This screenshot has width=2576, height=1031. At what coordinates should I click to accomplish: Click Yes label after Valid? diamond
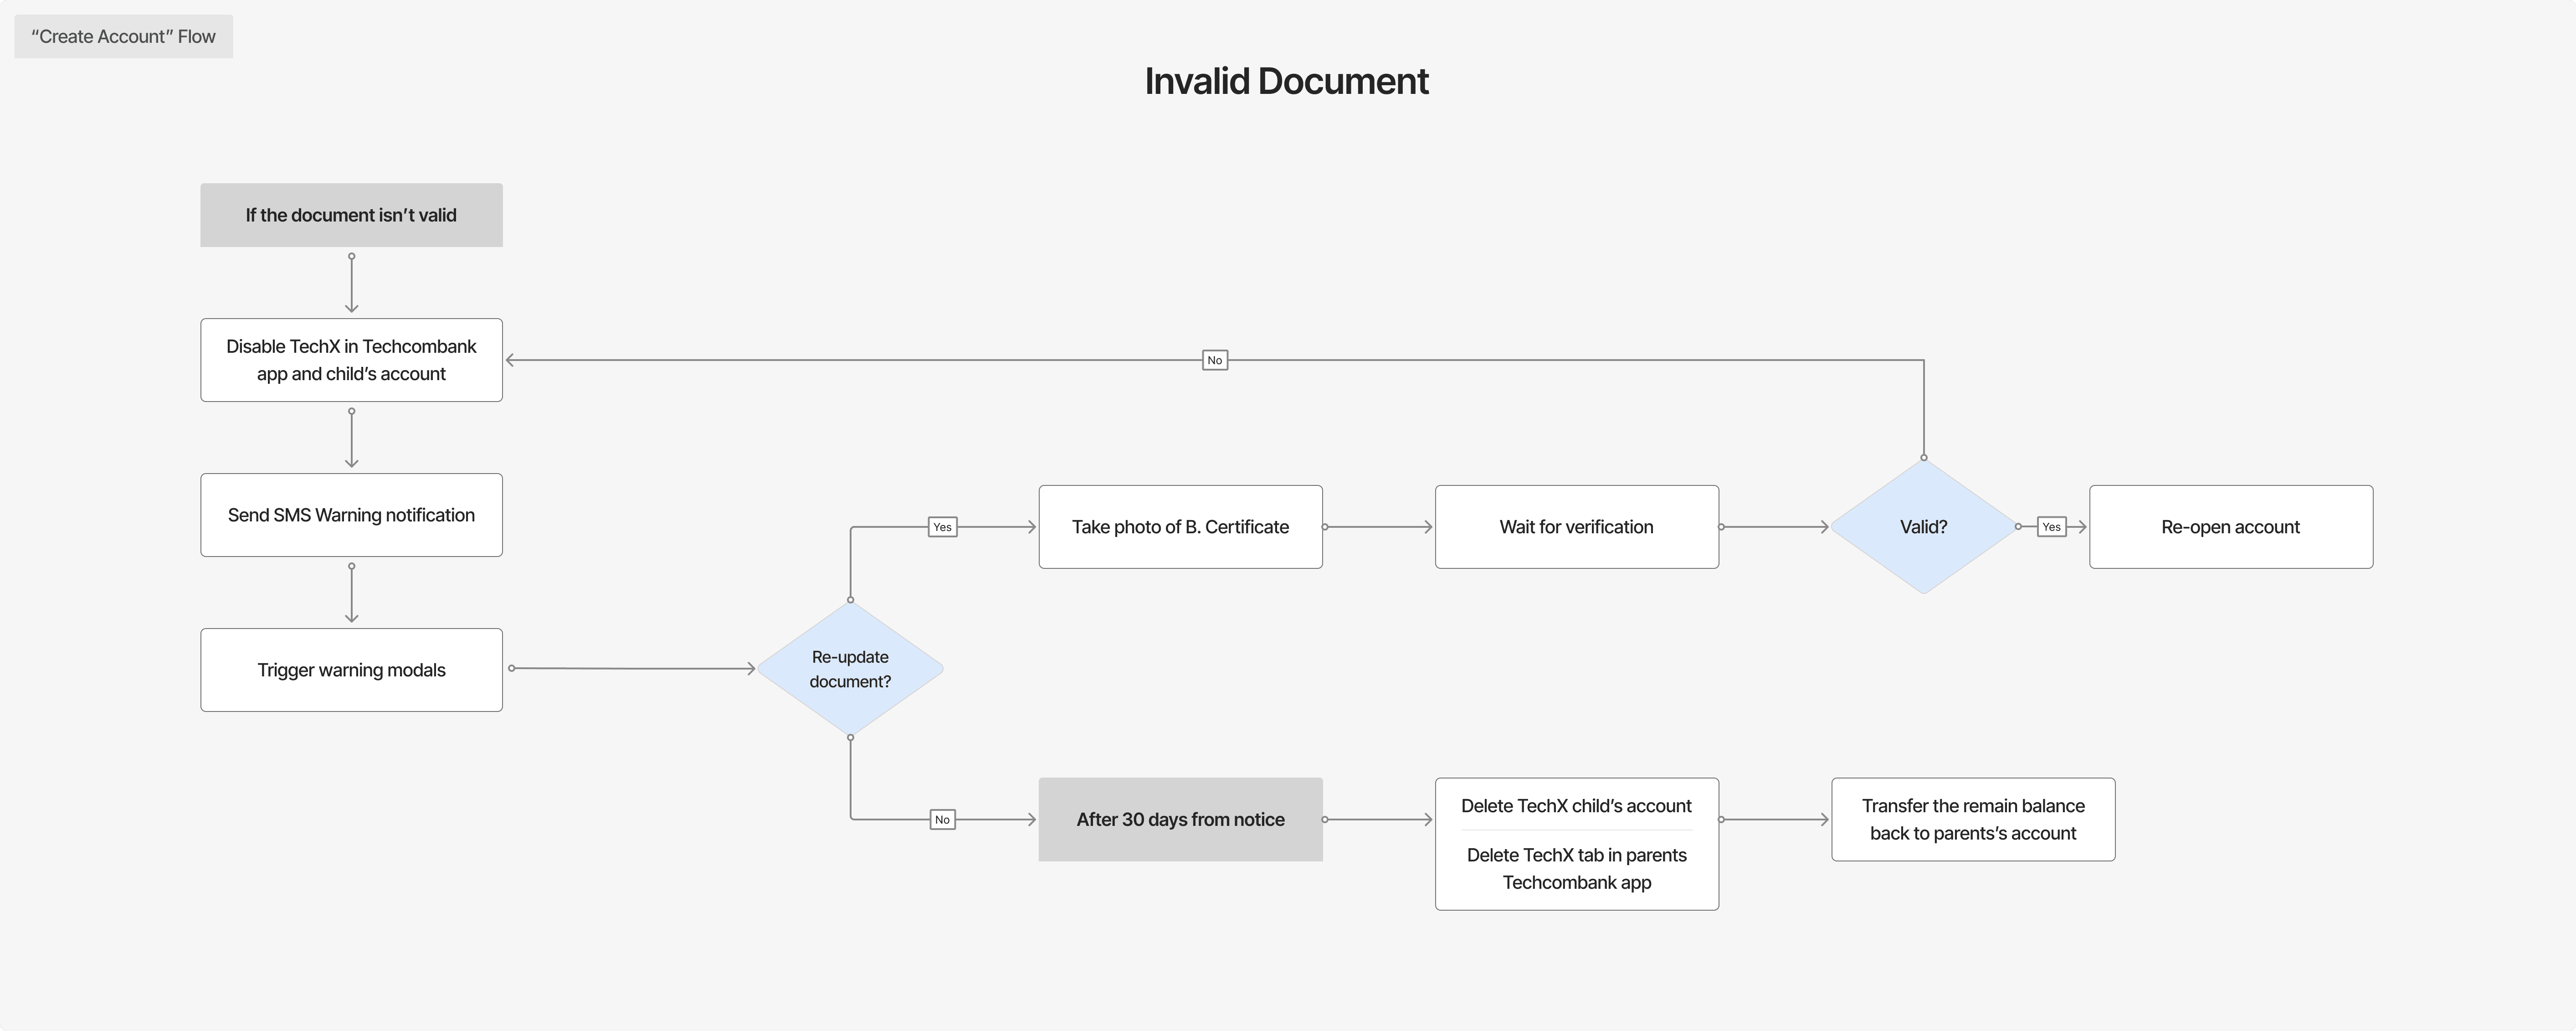2051,527
